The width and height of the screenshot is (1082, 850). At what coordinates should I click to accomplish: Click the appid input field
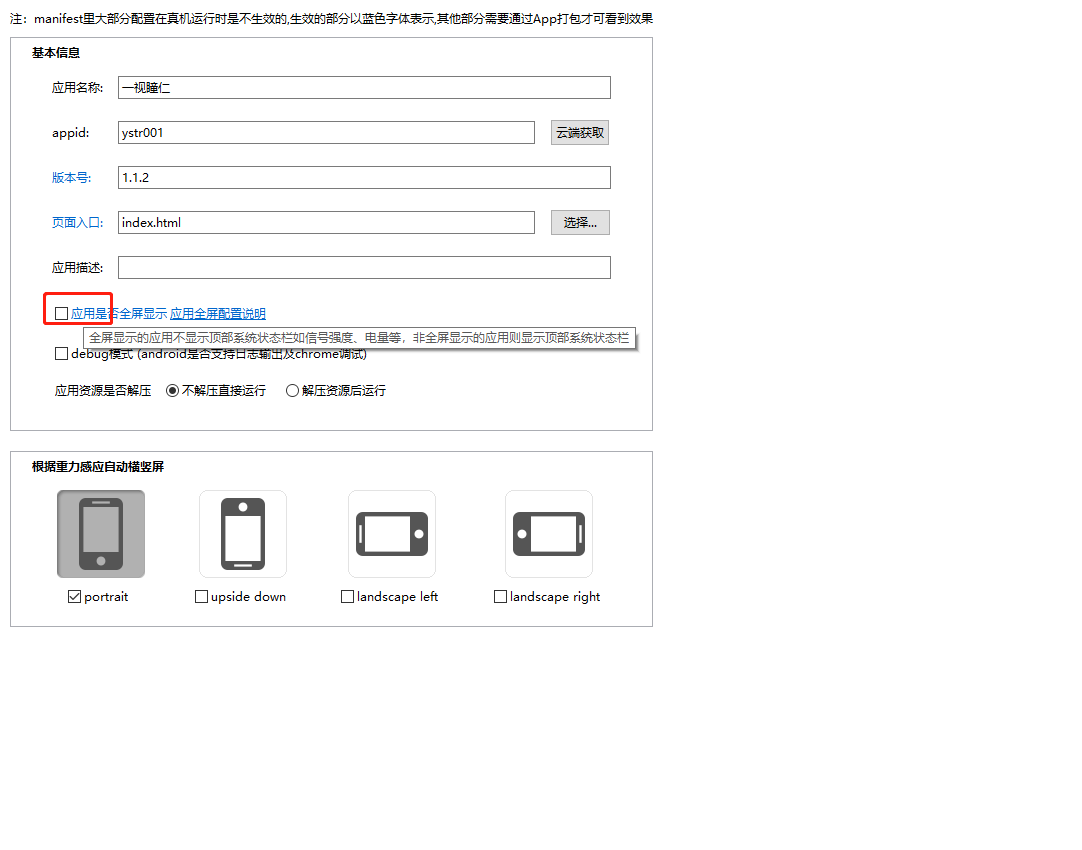click(x=326, y=133)
